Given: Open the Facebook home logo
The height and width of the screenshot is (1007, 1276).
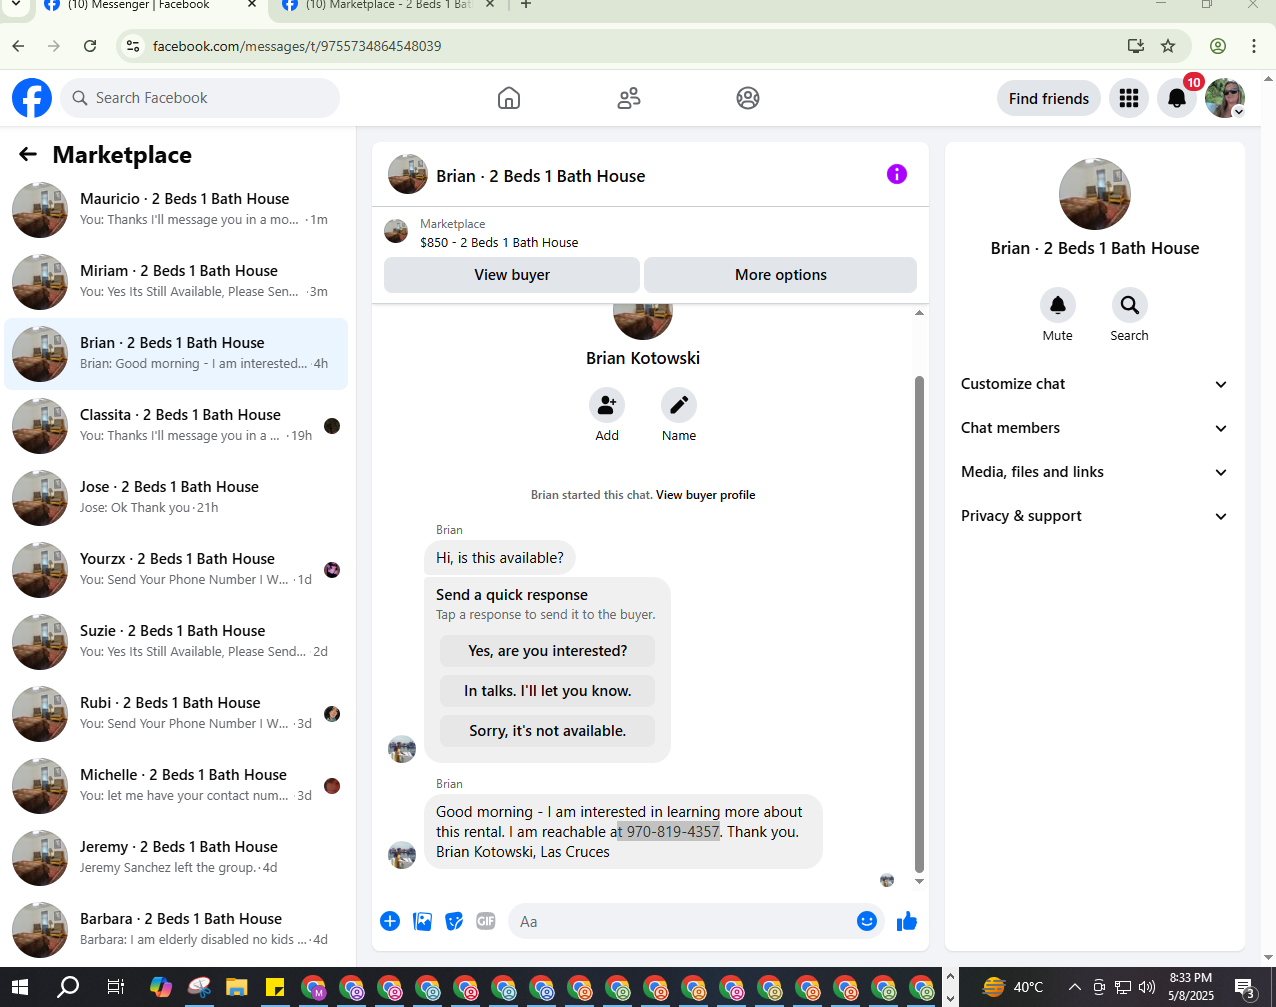Looking at the screenshot, I should pos(32,98).
